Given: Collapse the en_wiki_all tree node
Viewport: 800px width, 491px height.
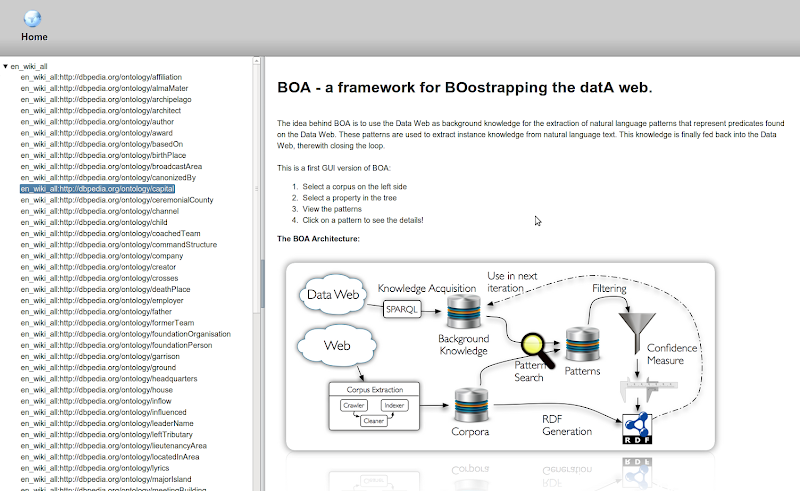Looking at the screenshot, I should point(5,66).
